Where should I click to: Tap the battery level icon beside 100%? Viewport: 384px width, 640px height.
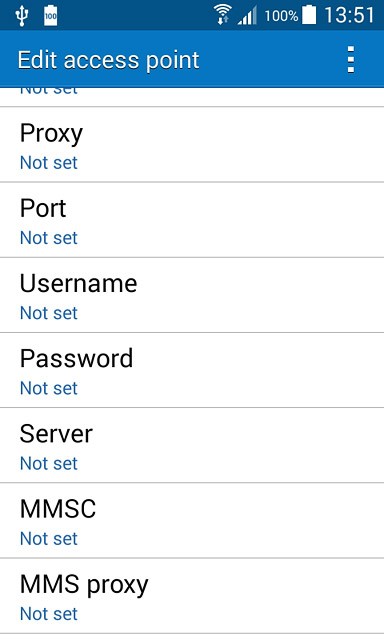[x=309, y=15]
